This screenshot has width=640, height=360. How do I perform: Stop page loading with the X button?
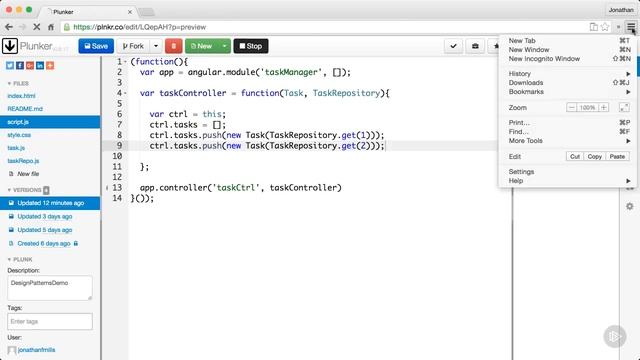pyautogui.click(x=36, y=27)
